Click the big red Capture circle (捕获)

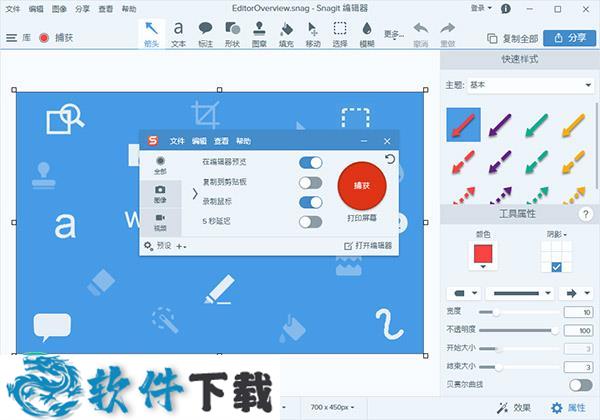[x=362, y=186]
